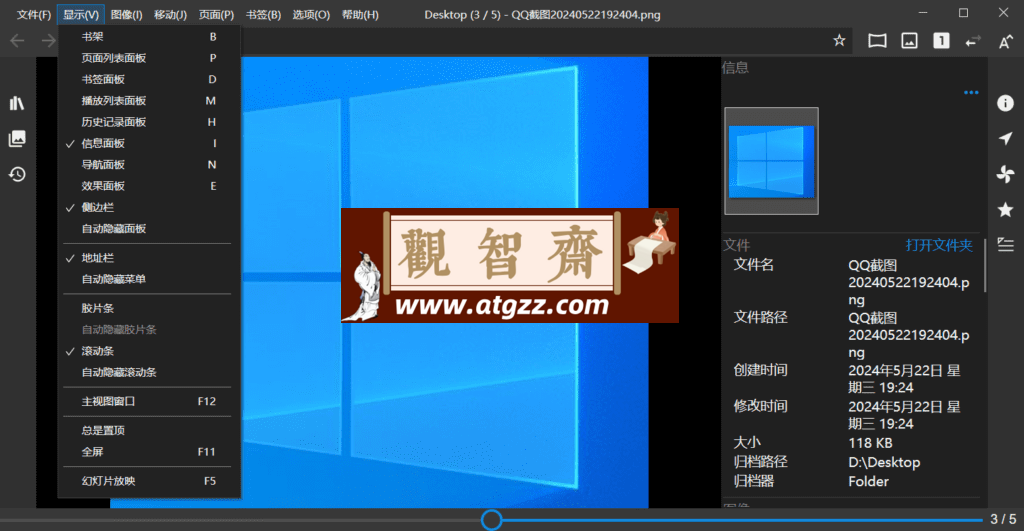This screenshot has width=1024, height=531.
Task: Select single page mode icon
Action: [x=941, y=41]
